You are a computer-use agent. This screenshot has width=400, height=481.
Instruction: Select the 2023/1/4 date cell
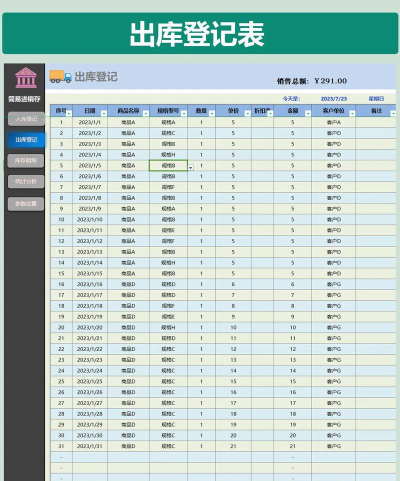tap(90, 155)
